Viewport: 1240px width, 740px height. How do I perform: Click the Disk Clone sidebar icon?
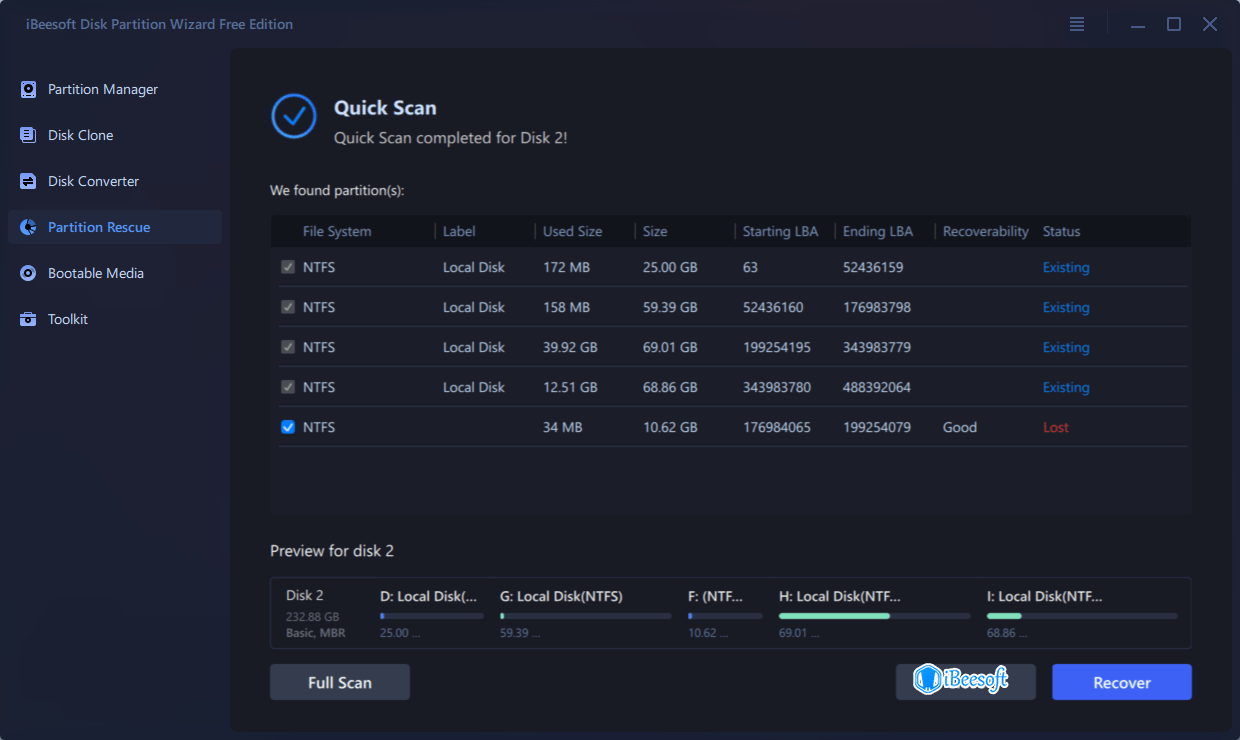(x=28, y=136)
